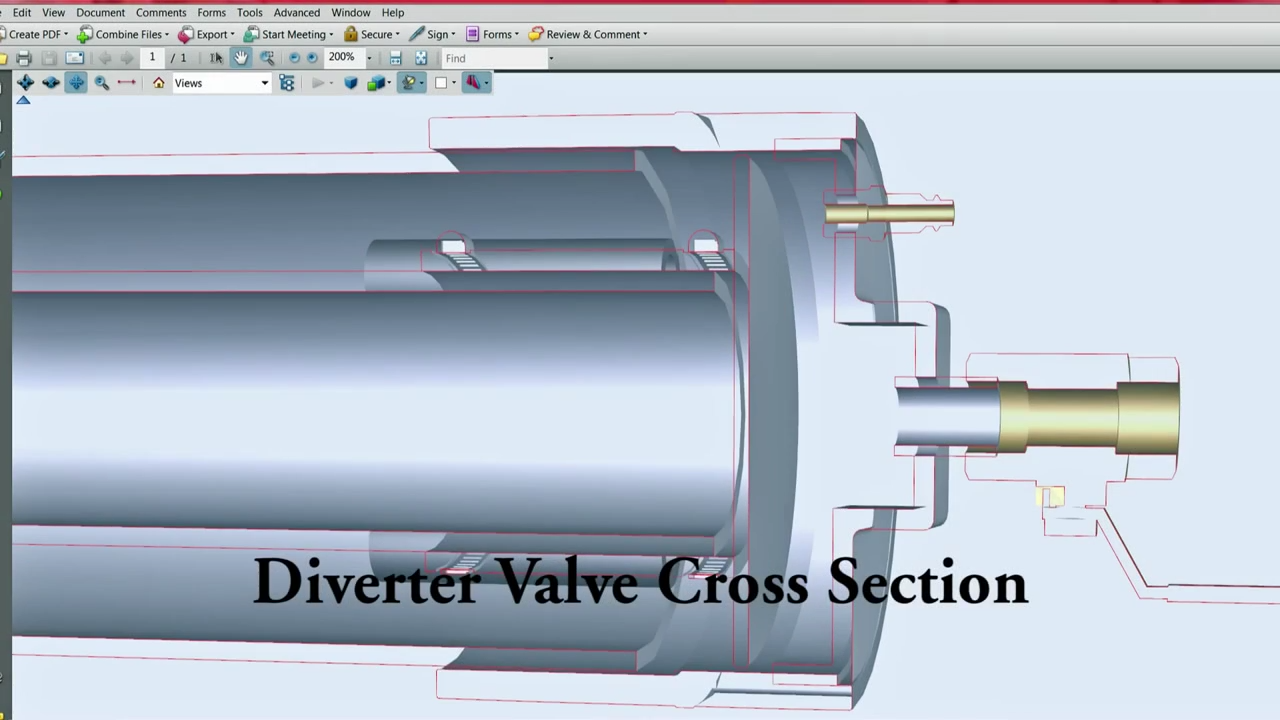
Task: Toggle perspective/orthographic projection cube
Action: click(x=350, y=83)
